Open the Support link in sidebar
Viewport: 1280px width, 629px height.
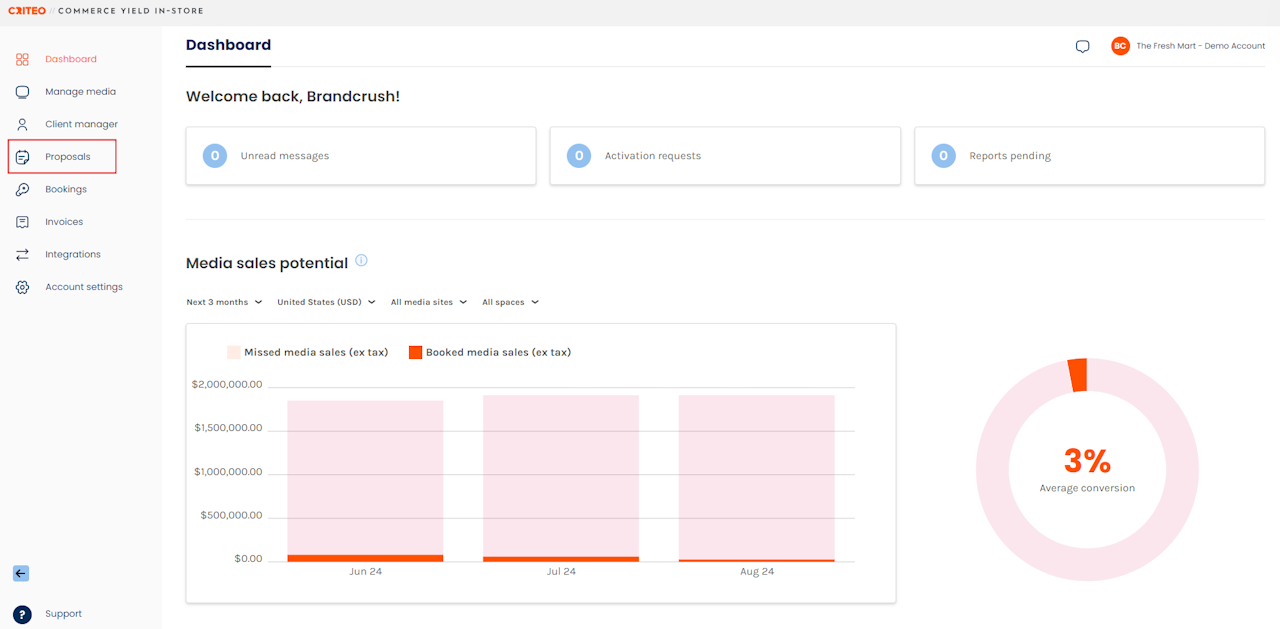(63, 614)
